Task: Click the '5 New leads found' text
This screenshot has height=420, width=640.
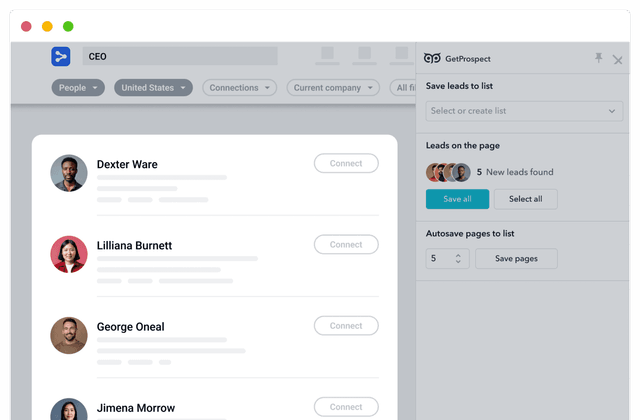Action: [x=515, y=172]
